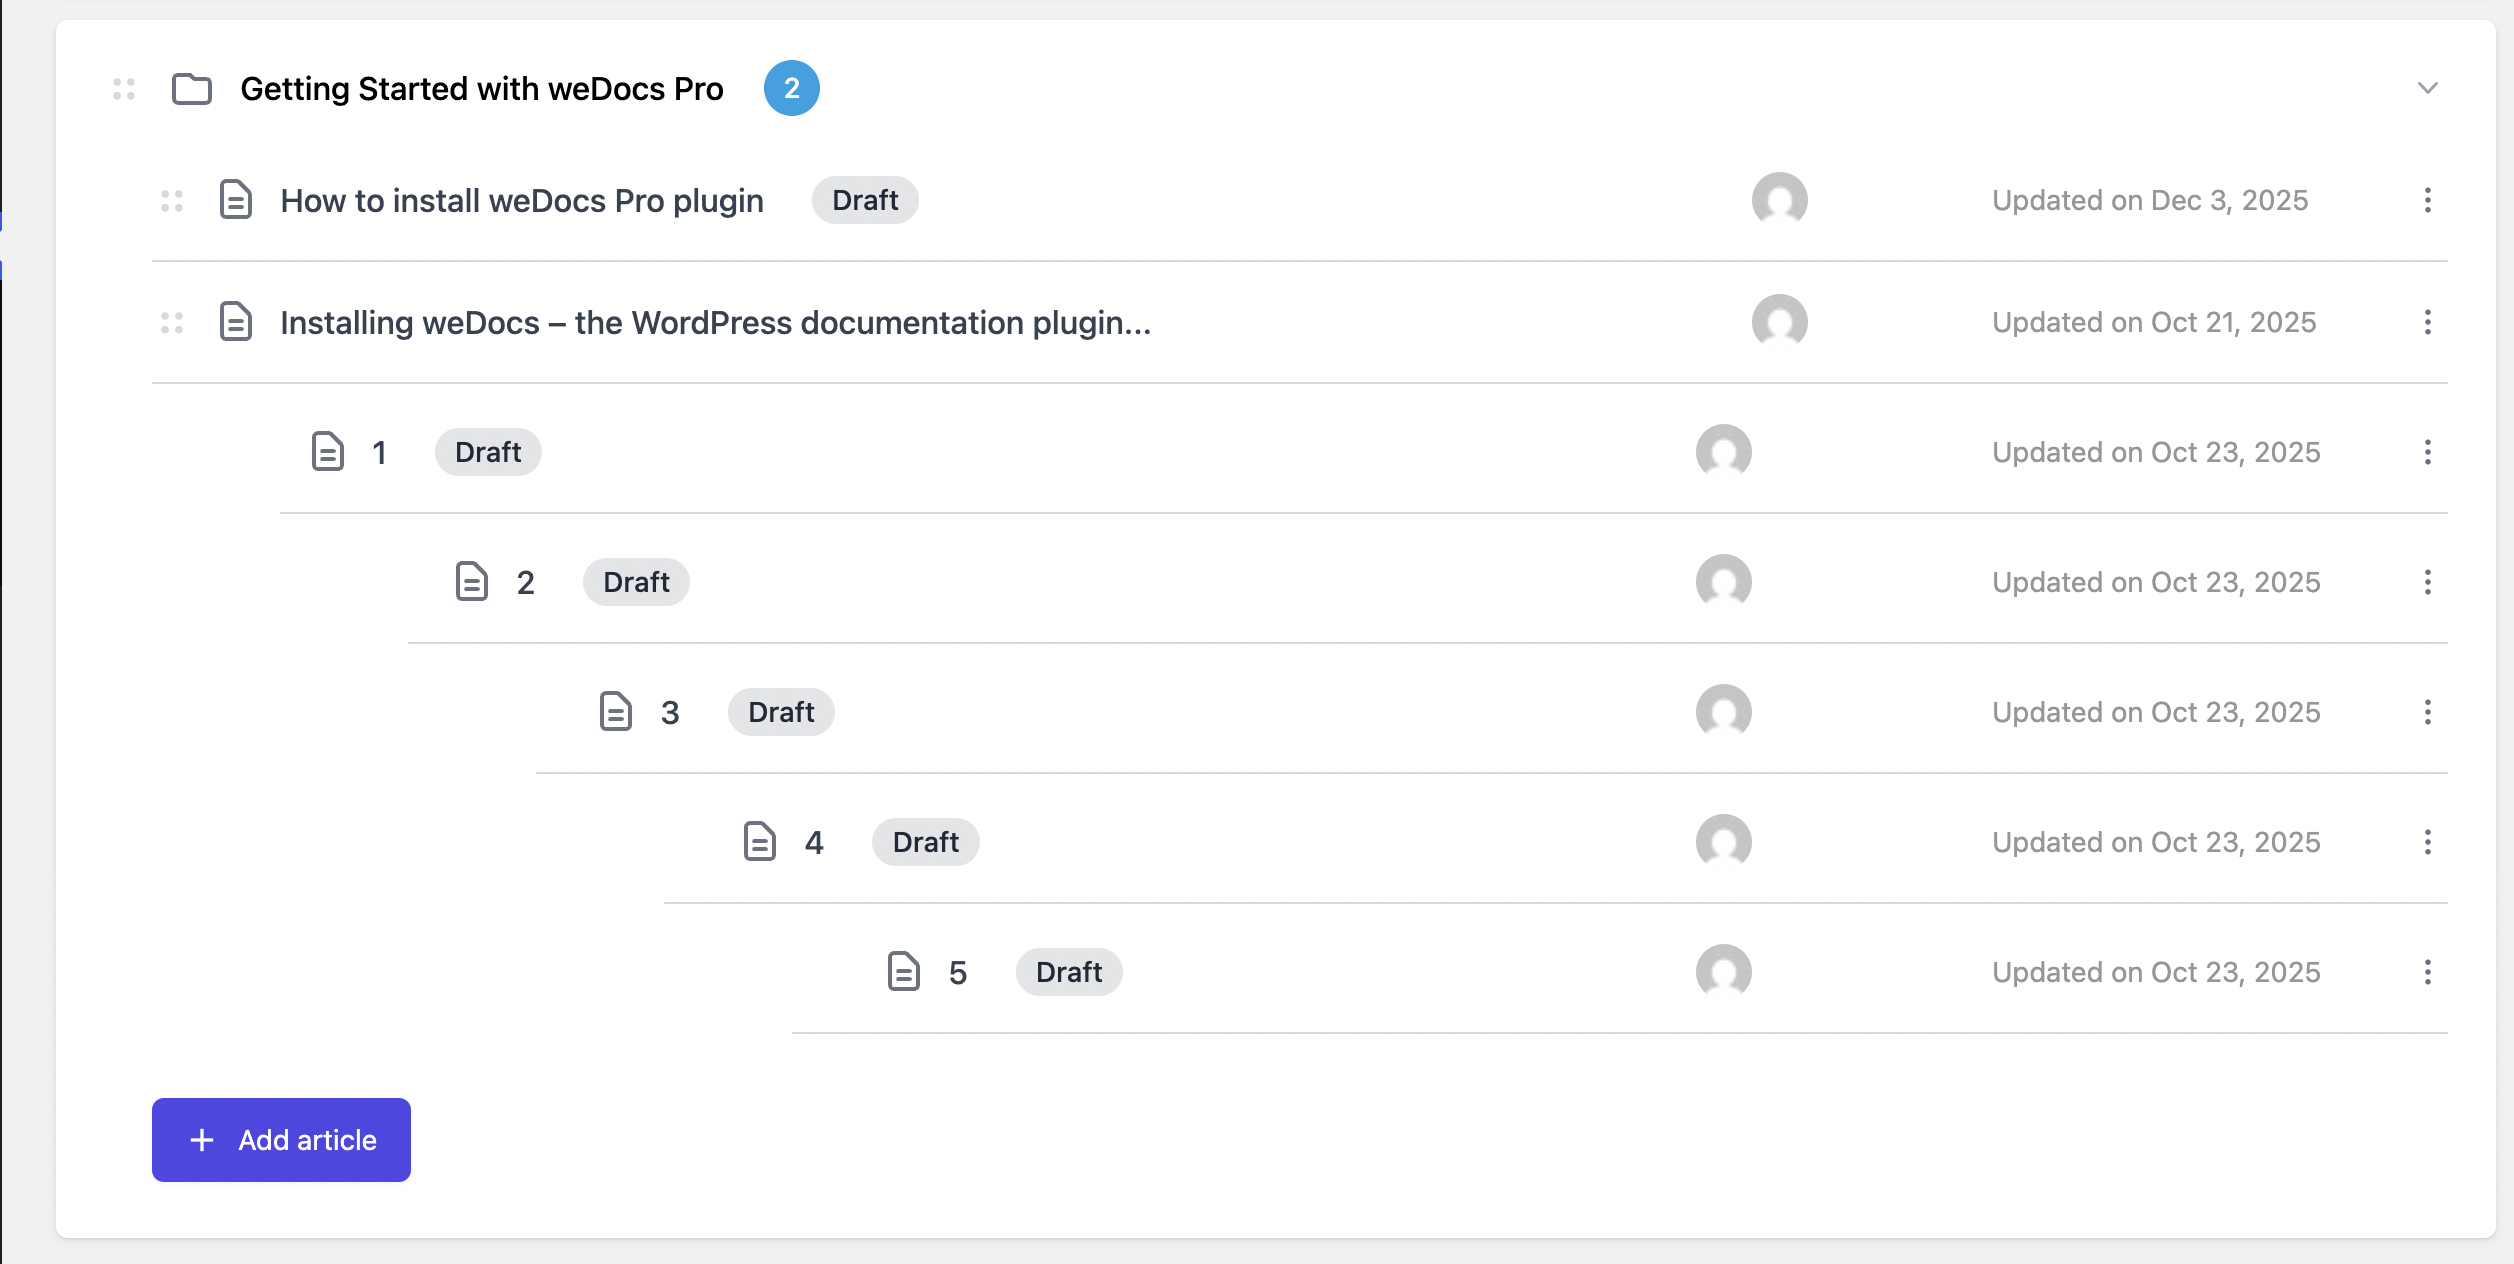The image size is (2514, 1264).
Task: Click the document icon next to article 5
Action: pyautogui.click(x=903, y=971)
